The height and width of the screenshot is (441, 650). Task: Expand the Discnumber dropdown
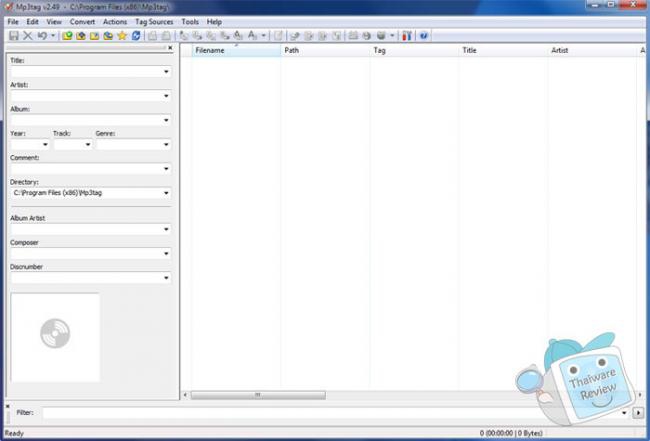coord(166,278)
